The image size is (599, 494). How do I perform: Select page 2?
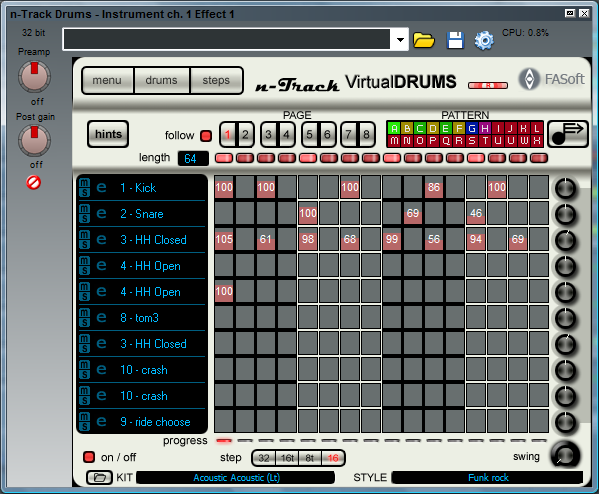click(x=245, y=134)
